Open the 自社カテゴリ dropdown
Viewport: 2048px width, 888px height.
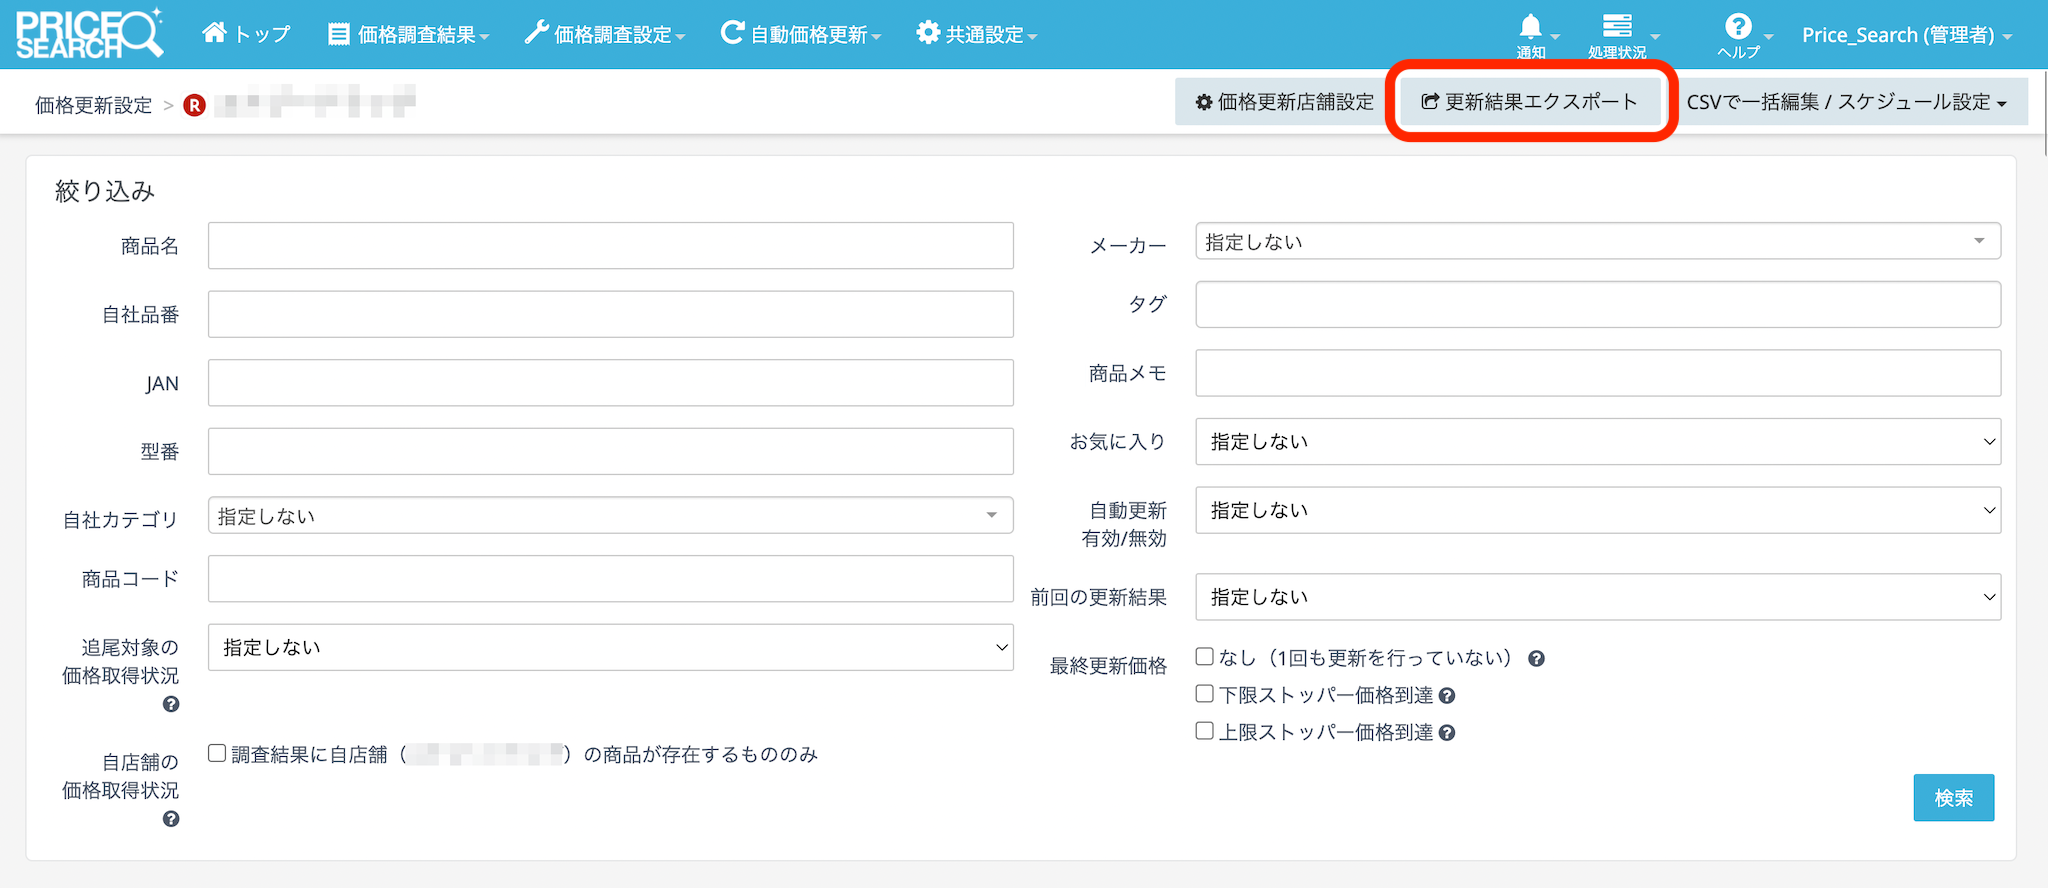[x=610, y=515]
